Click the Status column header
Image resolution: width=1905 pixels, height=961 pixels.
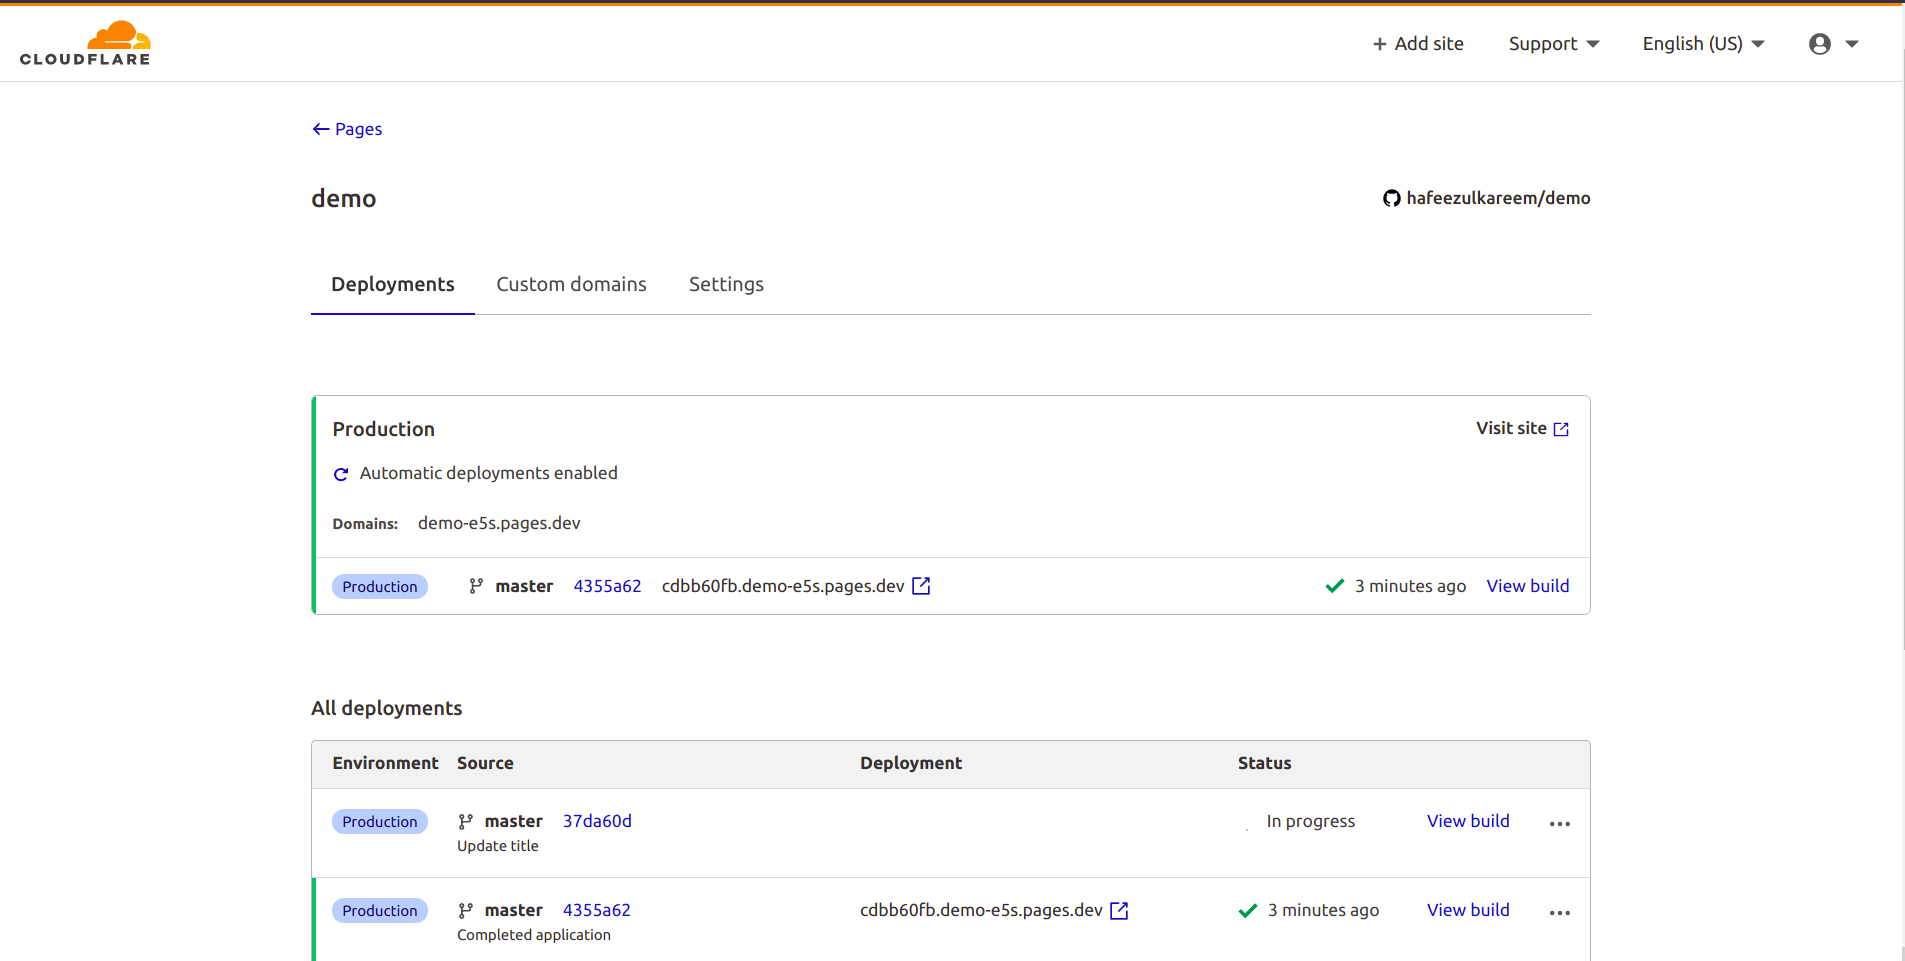1264,763
